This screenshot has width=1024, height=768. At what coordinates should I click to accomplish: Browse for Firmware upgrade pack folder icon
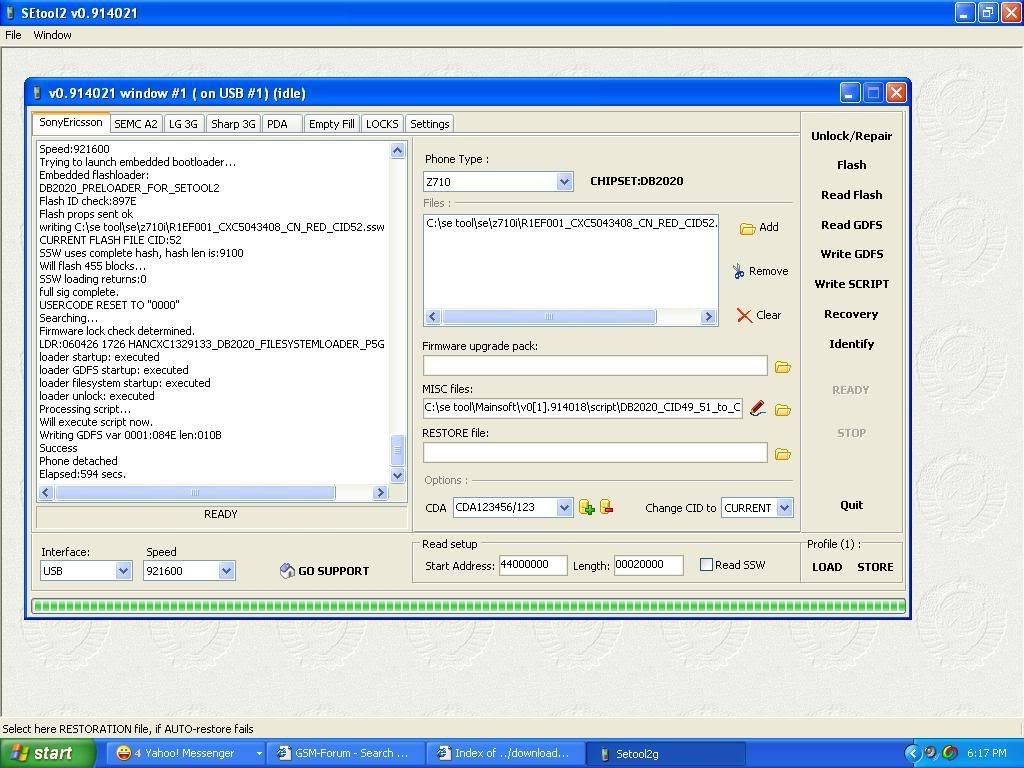pos(782,367)
